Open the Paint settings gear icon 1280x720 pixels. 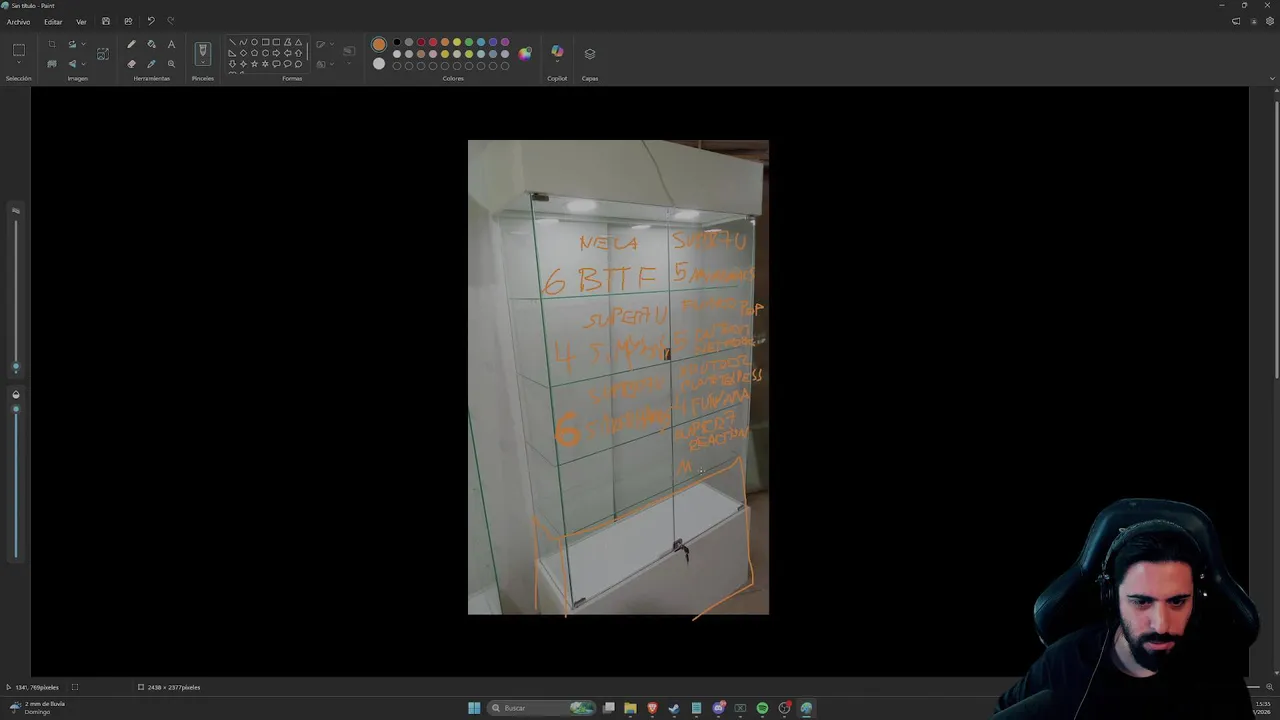pos(1270,21)
